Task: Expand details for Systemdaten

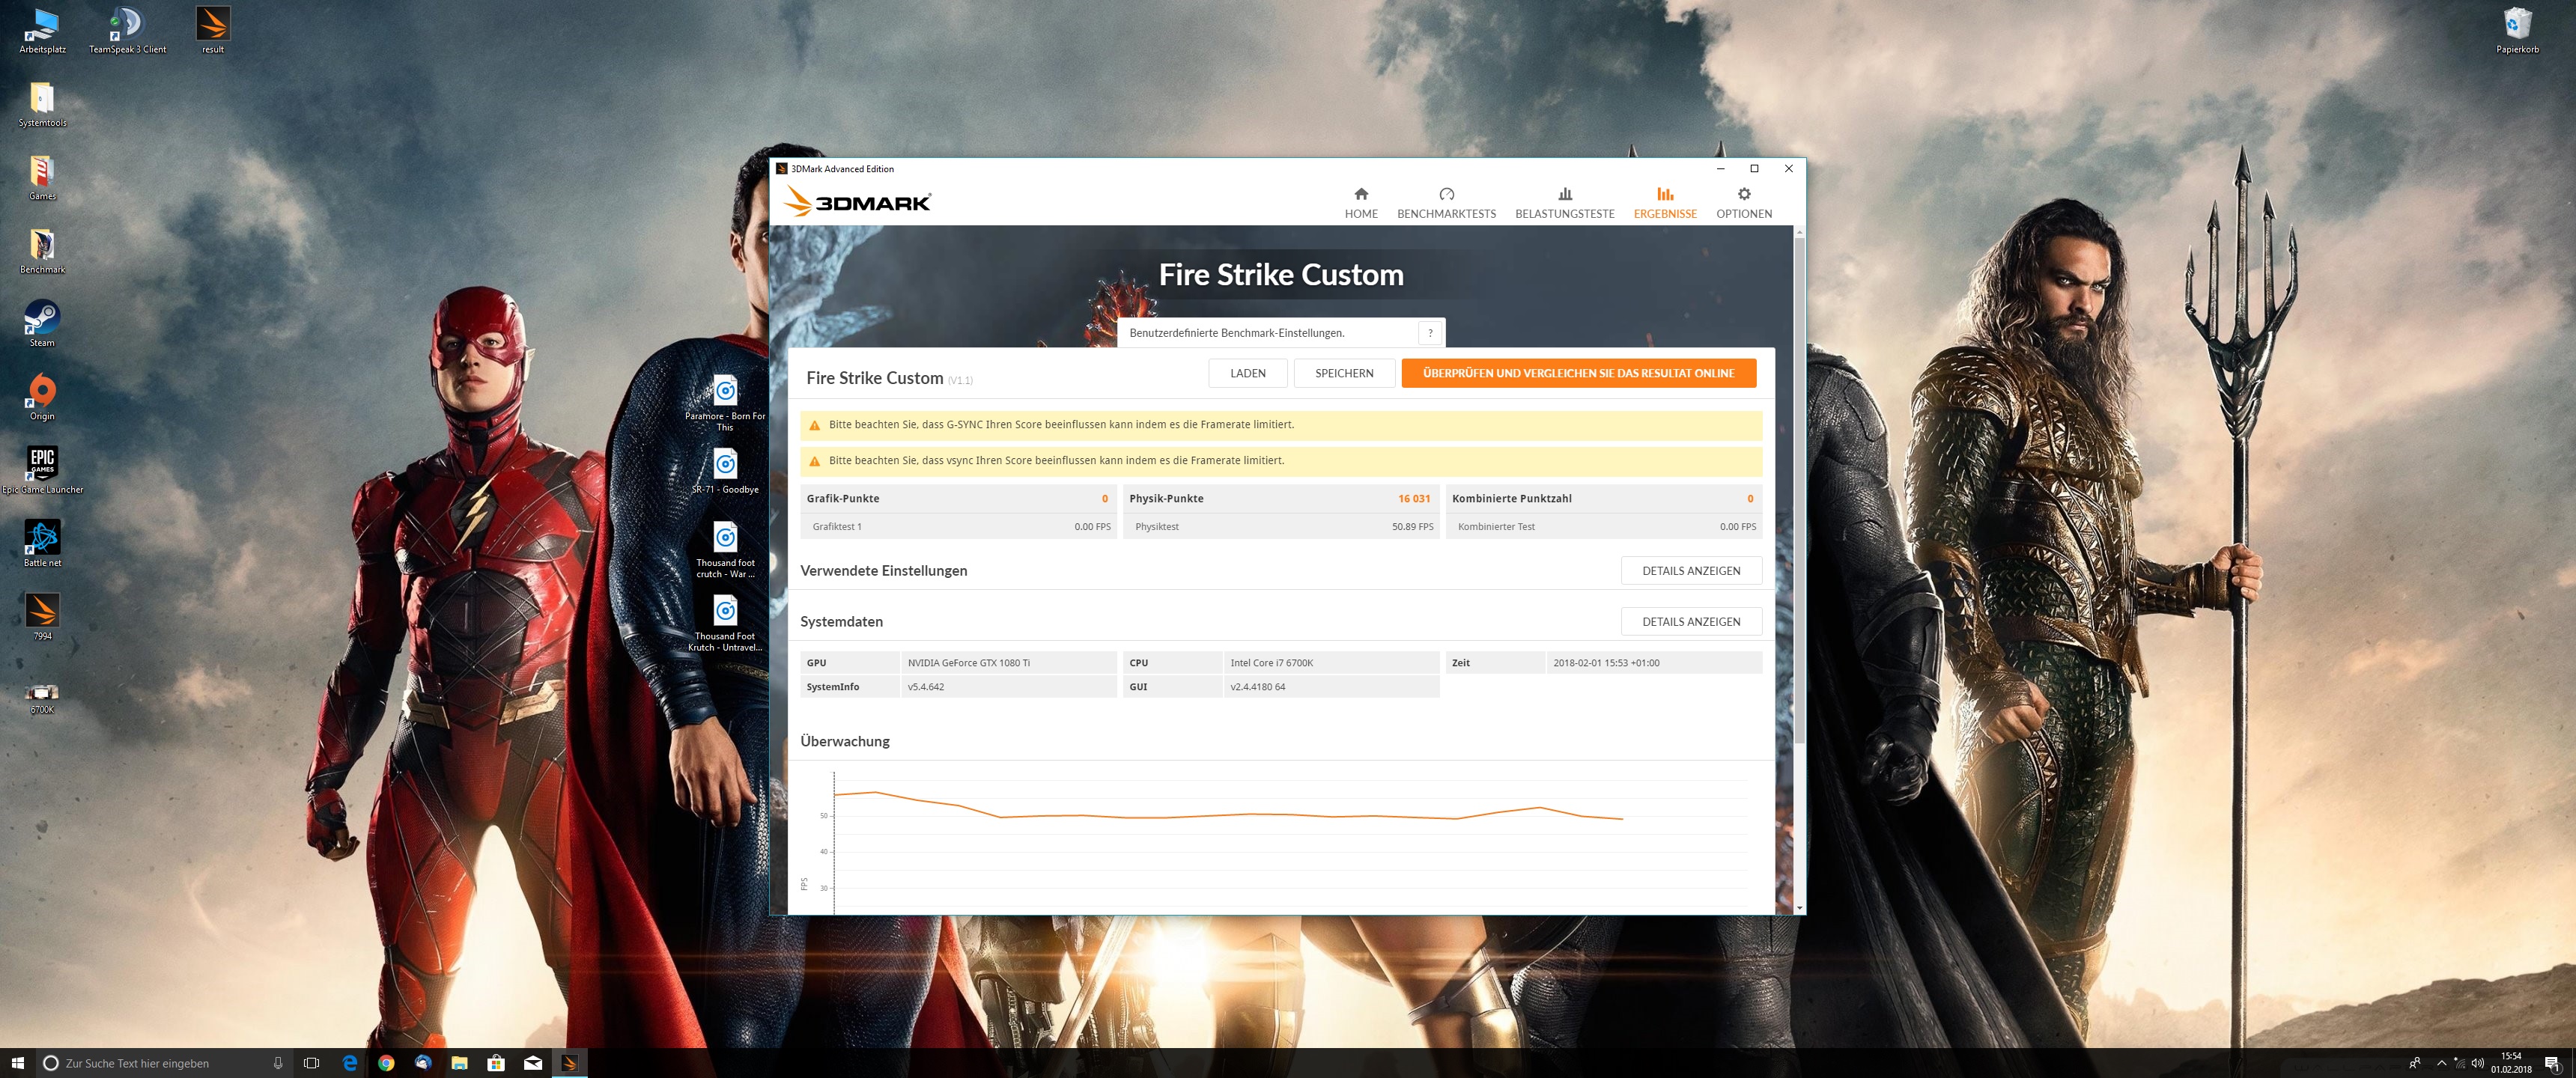Action: point(1690,622)
